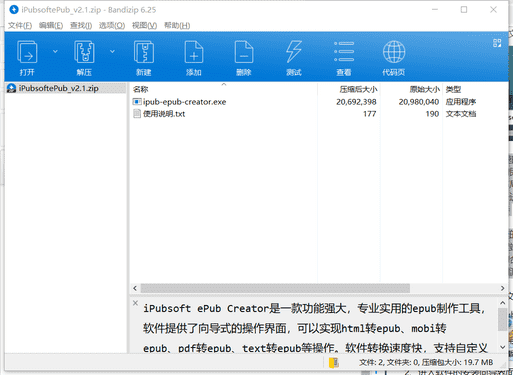This screenshot has height=375, width=513.
Task: Select iPubsoftePub_v2.1.zip in the tree pane
Action: point(66,88)
